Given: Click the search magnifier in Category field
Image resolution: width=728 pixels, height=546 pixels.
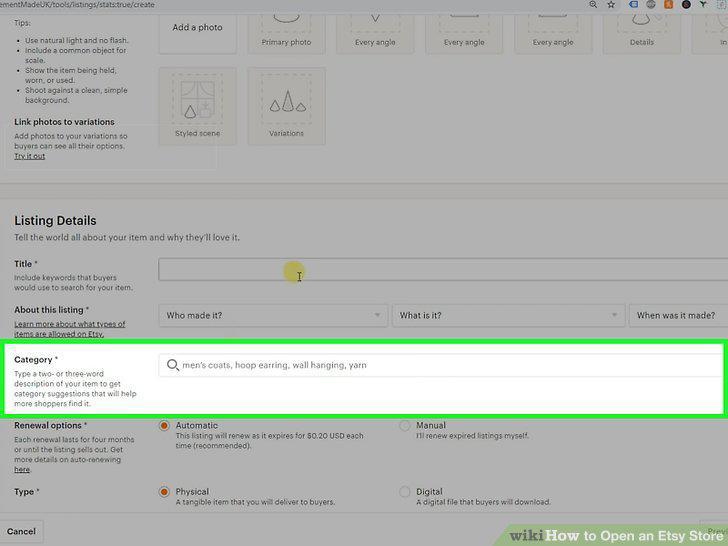Looking at the screenshot, I should coord(173,365).
